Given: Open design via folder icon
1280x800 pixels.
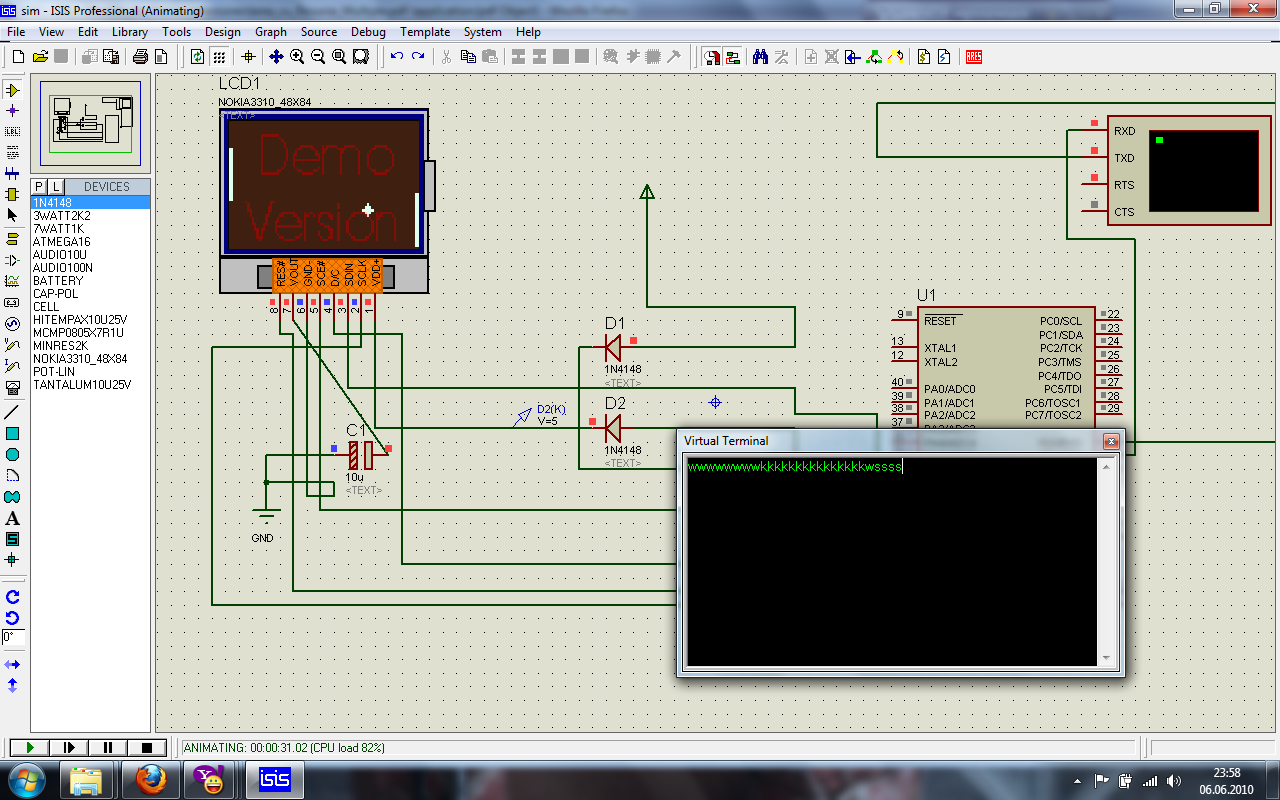Looking at the screenshot, I should pyautogui.click(x=40, y=57).
